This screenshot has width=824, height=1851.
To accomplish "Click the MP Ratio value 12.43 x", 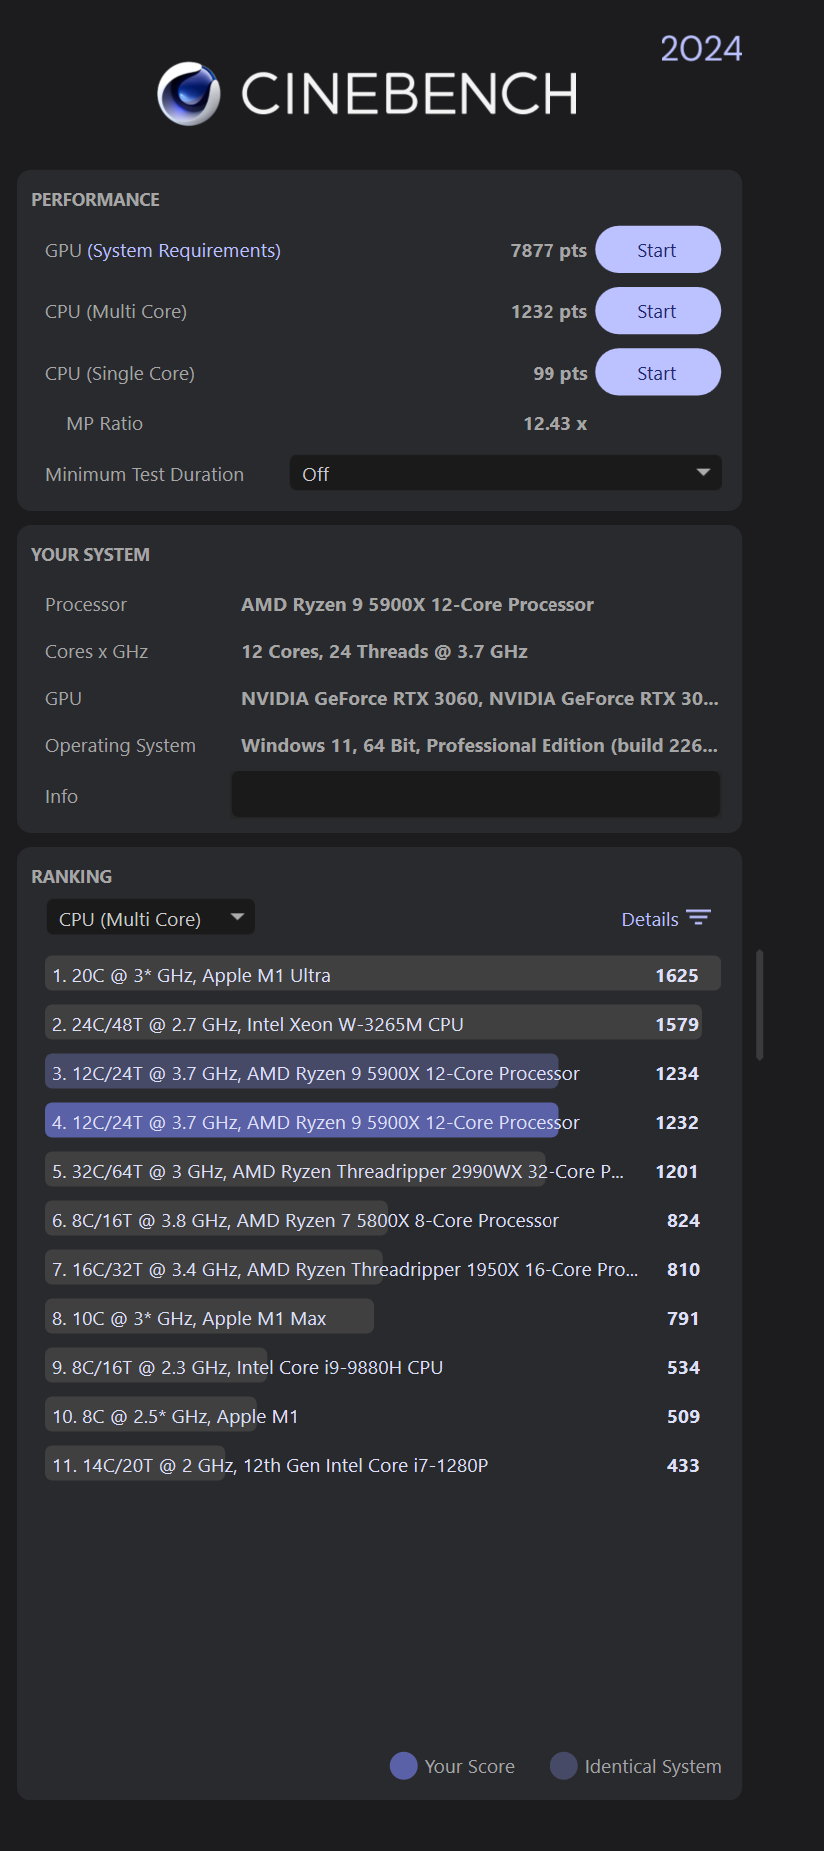I will [x=555, y=424].
